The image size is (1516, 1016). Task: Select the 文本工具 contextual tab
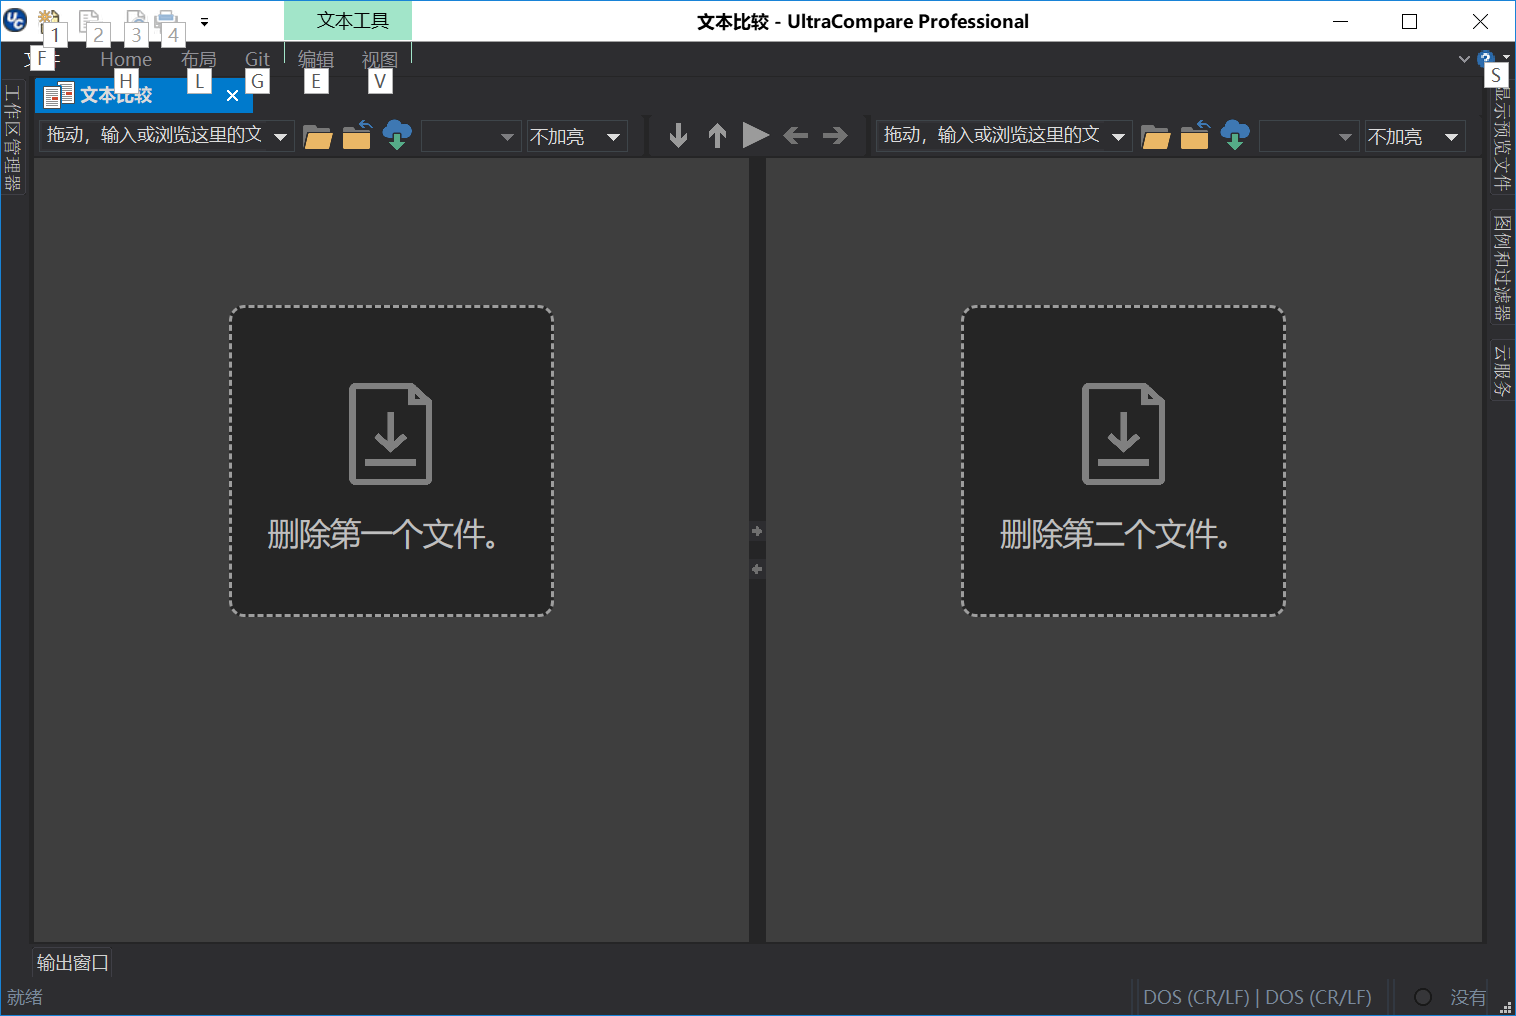click(348, 21)
